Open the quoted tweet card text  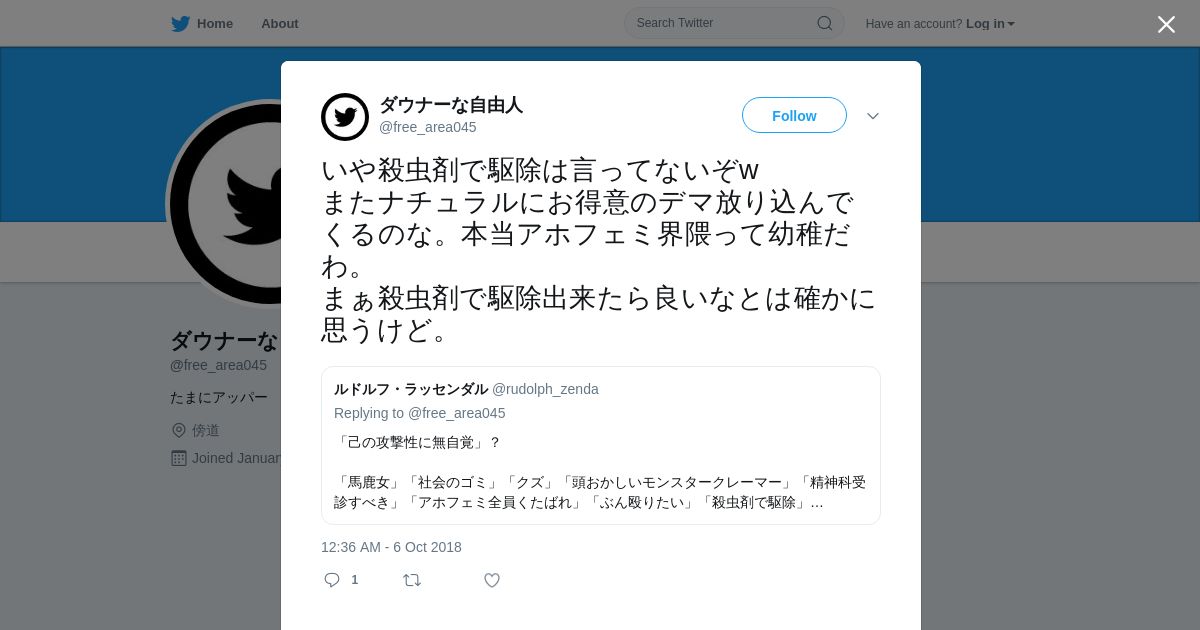coord(600,473)
